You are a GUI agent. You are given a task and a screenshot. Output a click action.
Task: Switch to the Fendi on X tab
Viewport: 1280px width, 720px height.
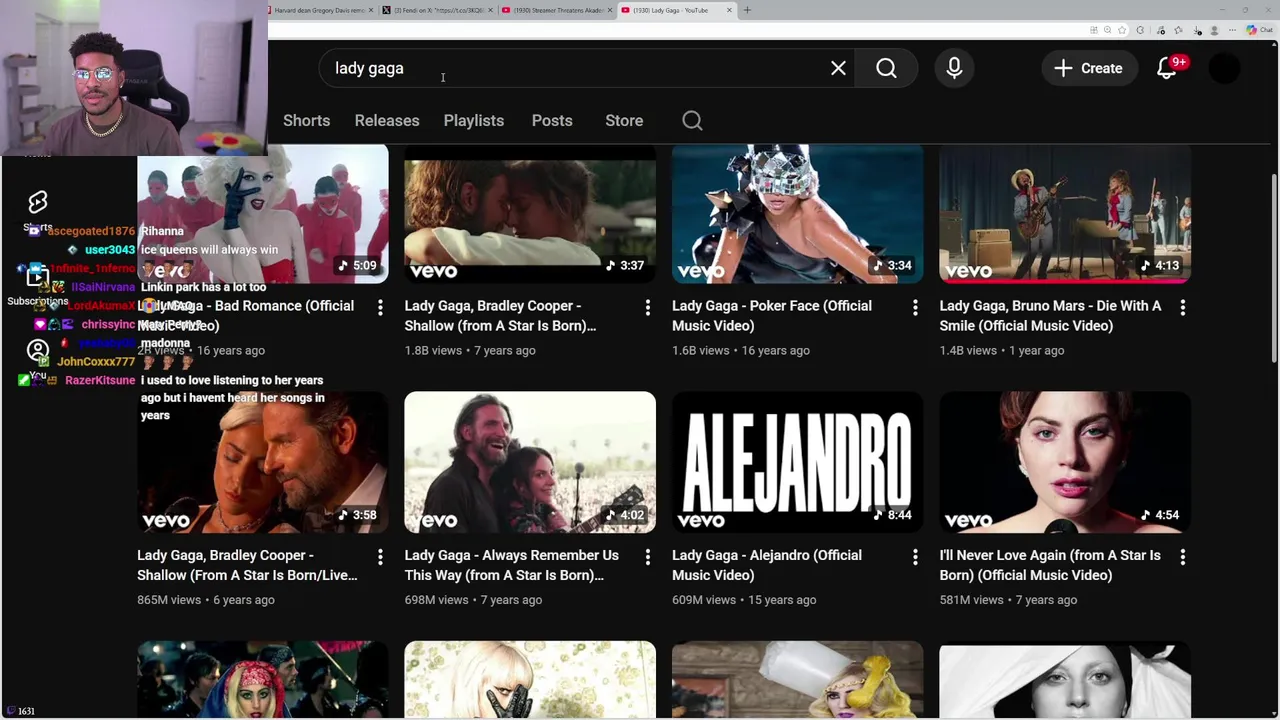(438, 10)
